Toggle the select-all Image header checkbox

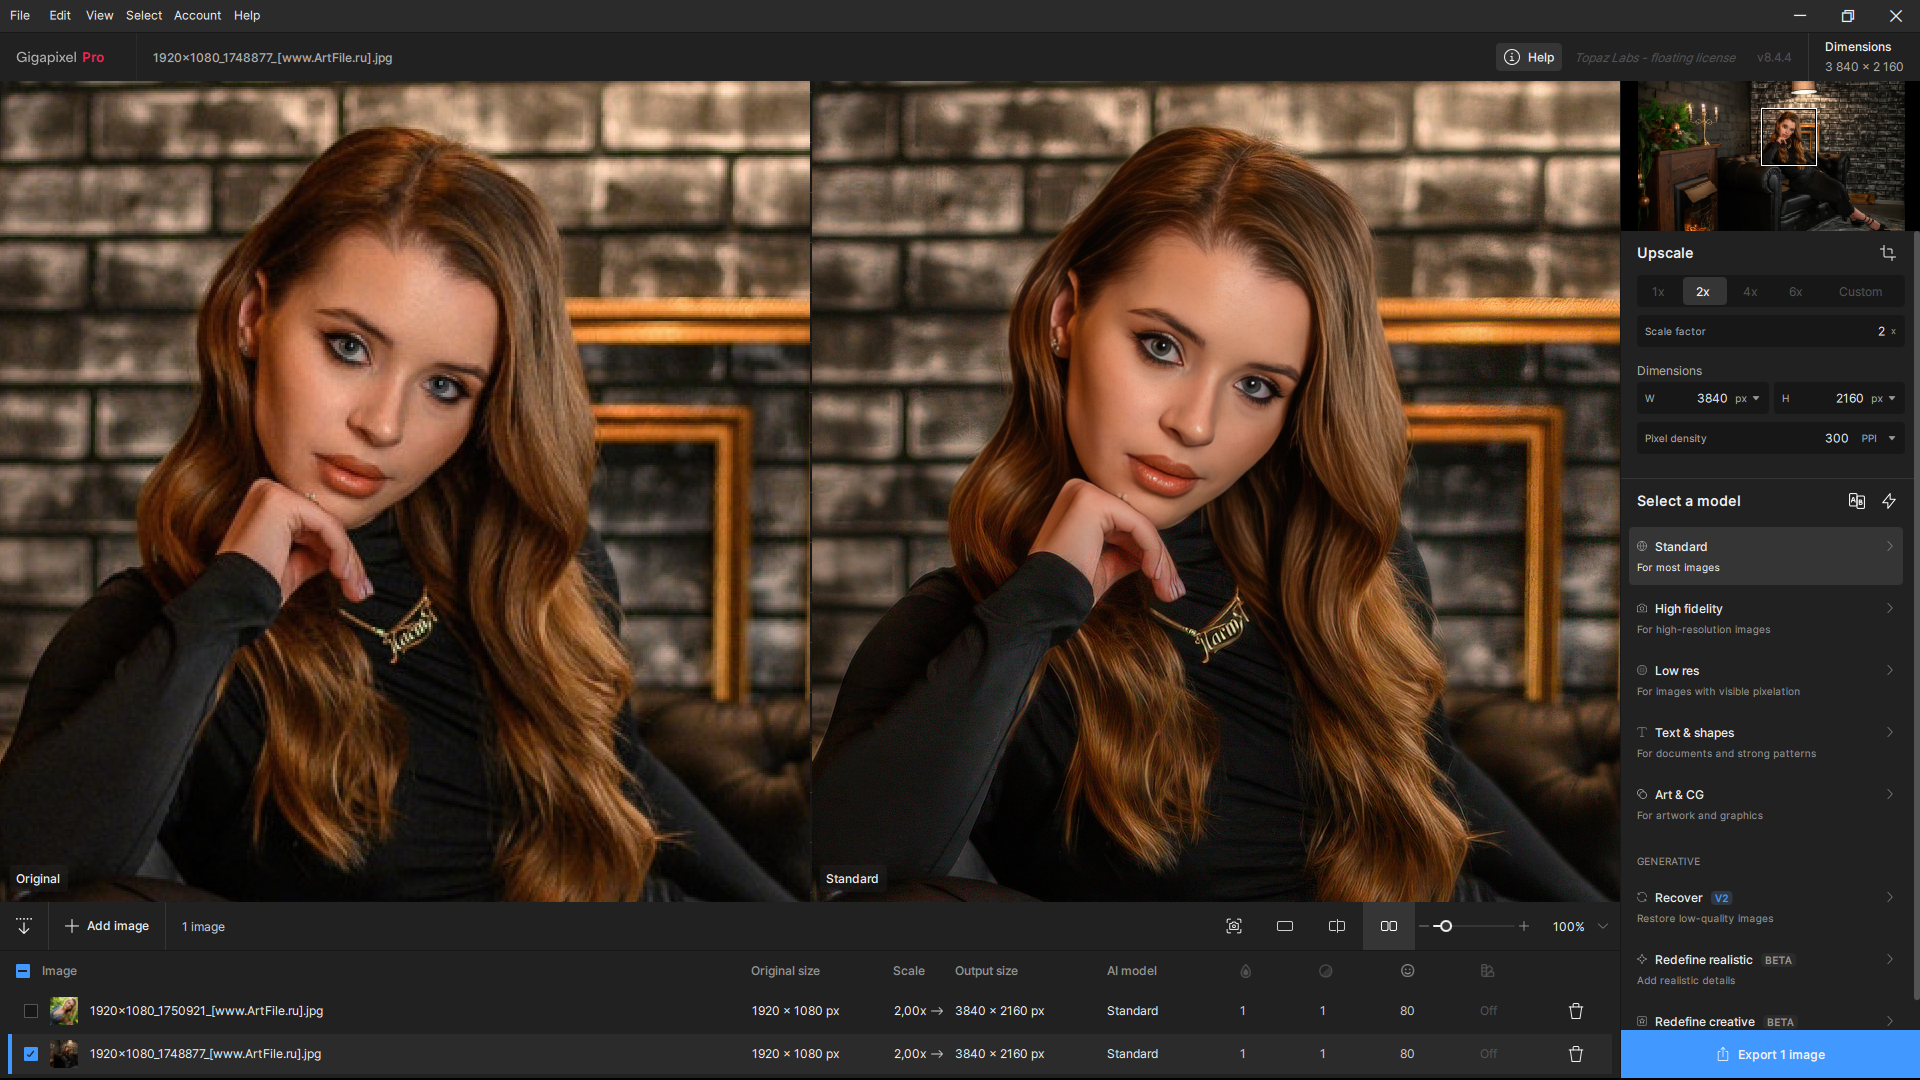point(23,971)
